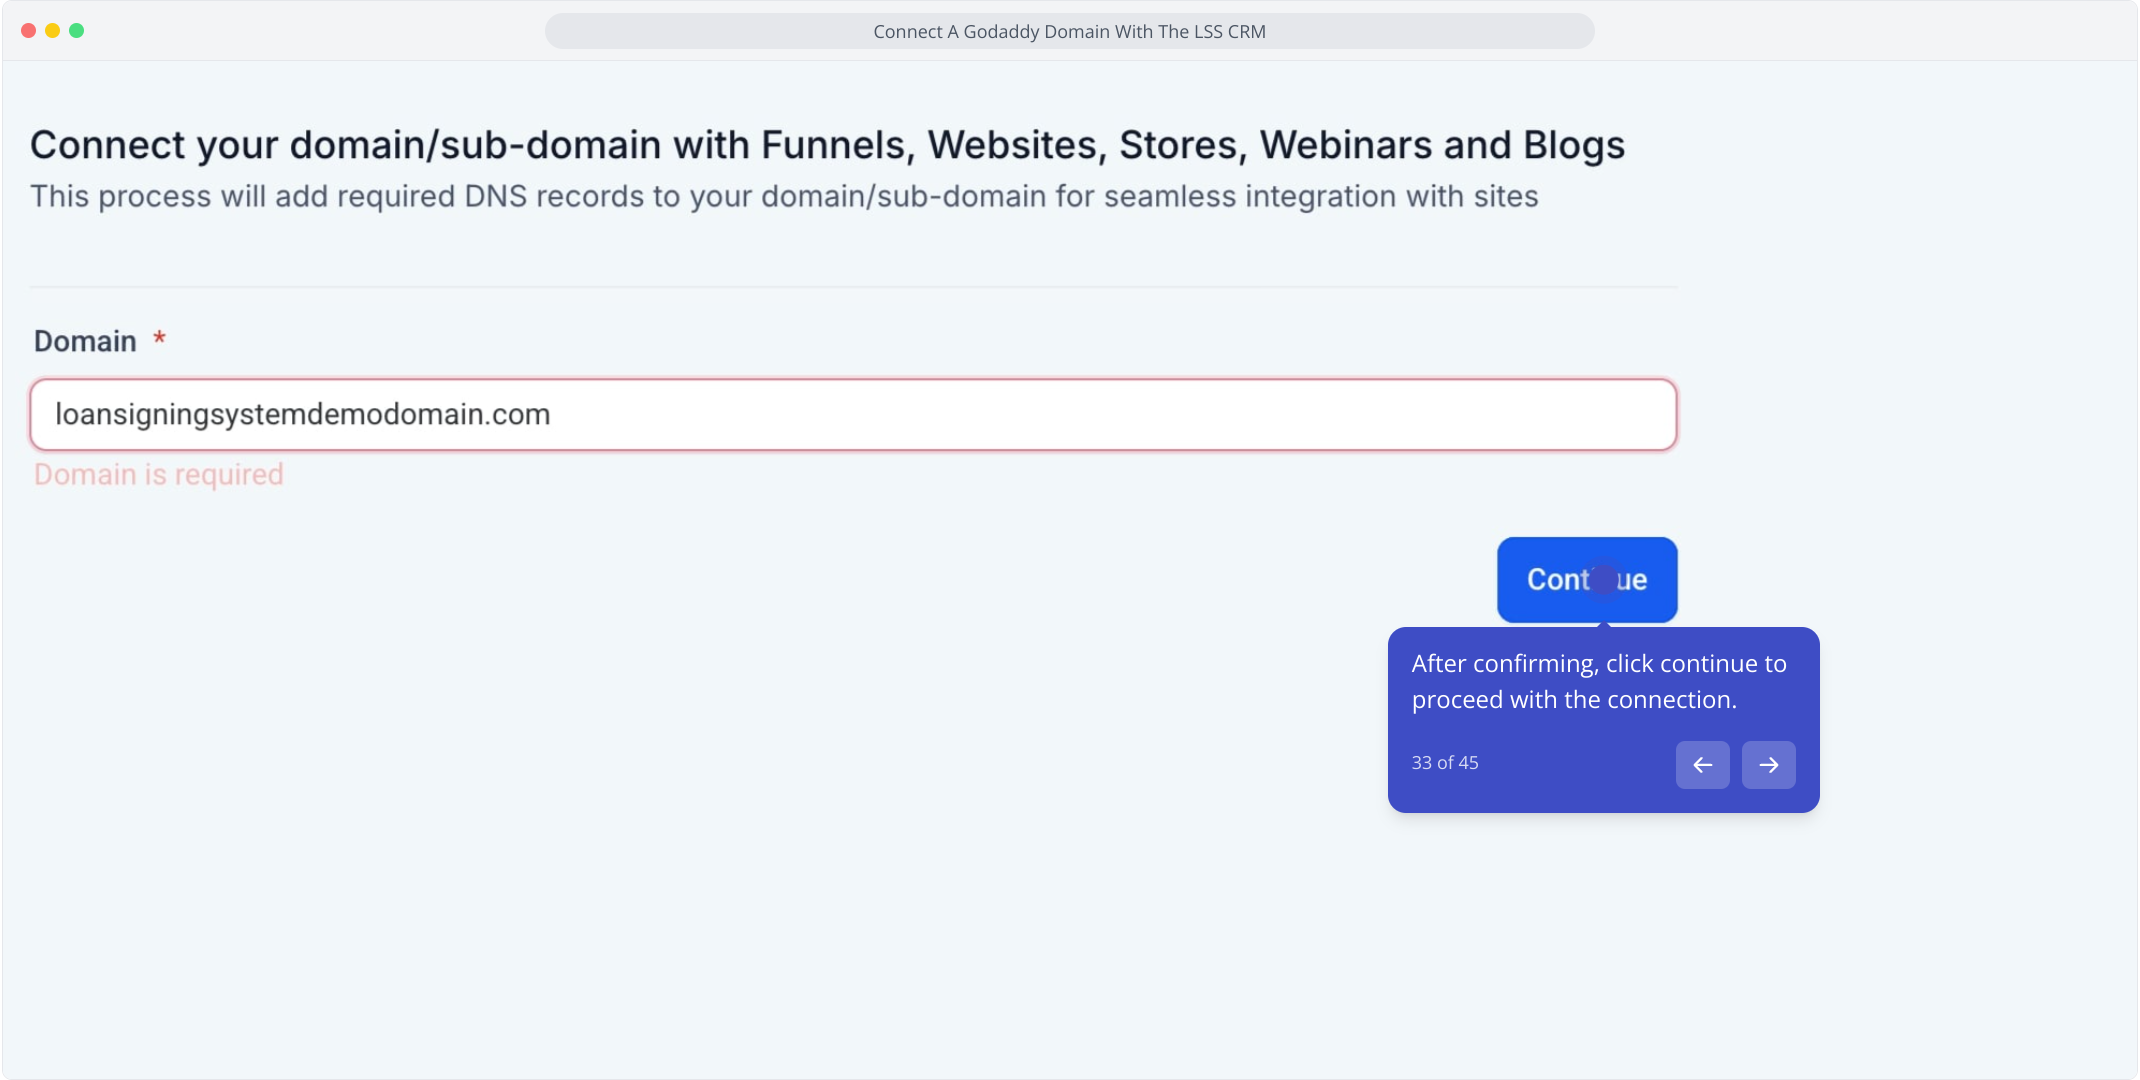Focus the Domain input field
This screenshot has width=2140, height=1080.
point(853,414)
